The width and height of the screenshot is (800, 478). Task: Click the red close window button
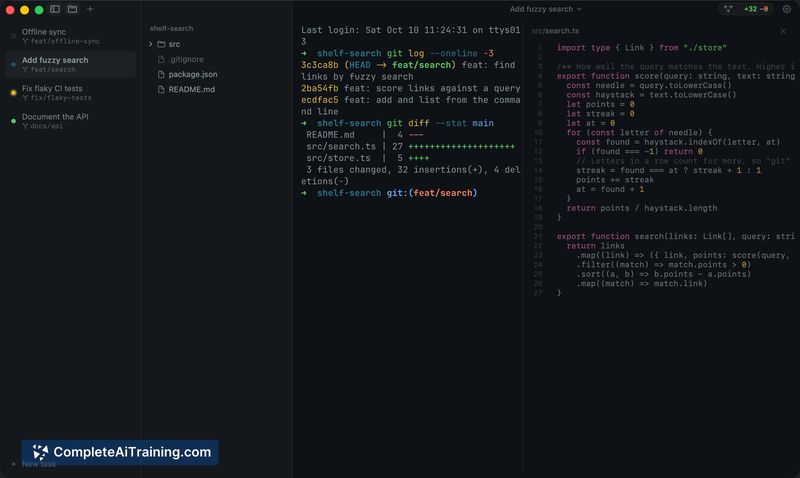[10, 10]
